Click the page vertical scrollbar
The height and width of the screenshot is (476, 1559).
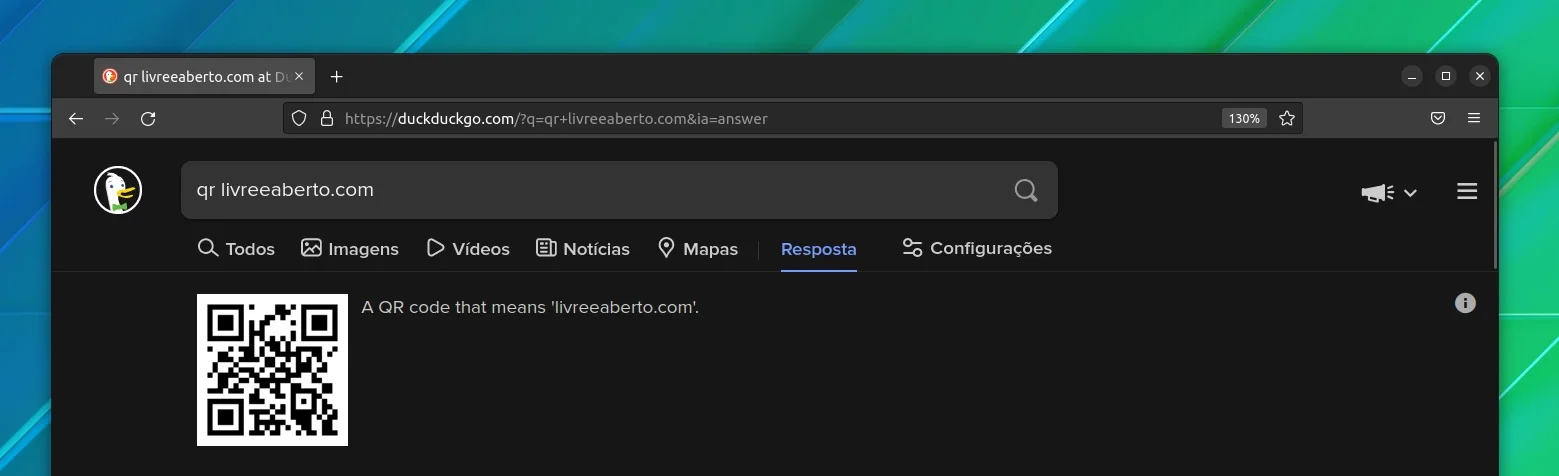click(x=1495, y=205)
